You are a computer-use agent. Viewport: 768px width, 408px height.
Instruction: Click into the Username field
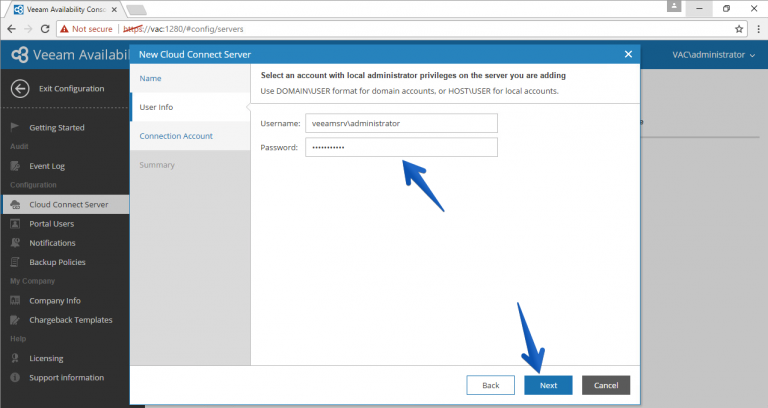[401, 123]
